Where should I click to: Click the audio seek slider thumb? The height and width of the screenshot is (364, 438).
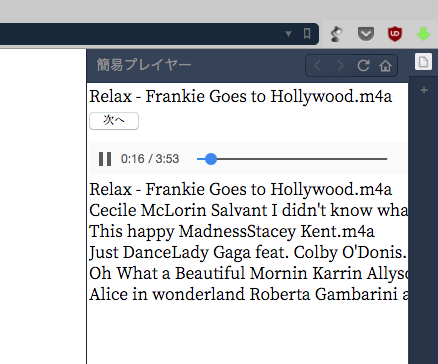click(x=211, y=159)
